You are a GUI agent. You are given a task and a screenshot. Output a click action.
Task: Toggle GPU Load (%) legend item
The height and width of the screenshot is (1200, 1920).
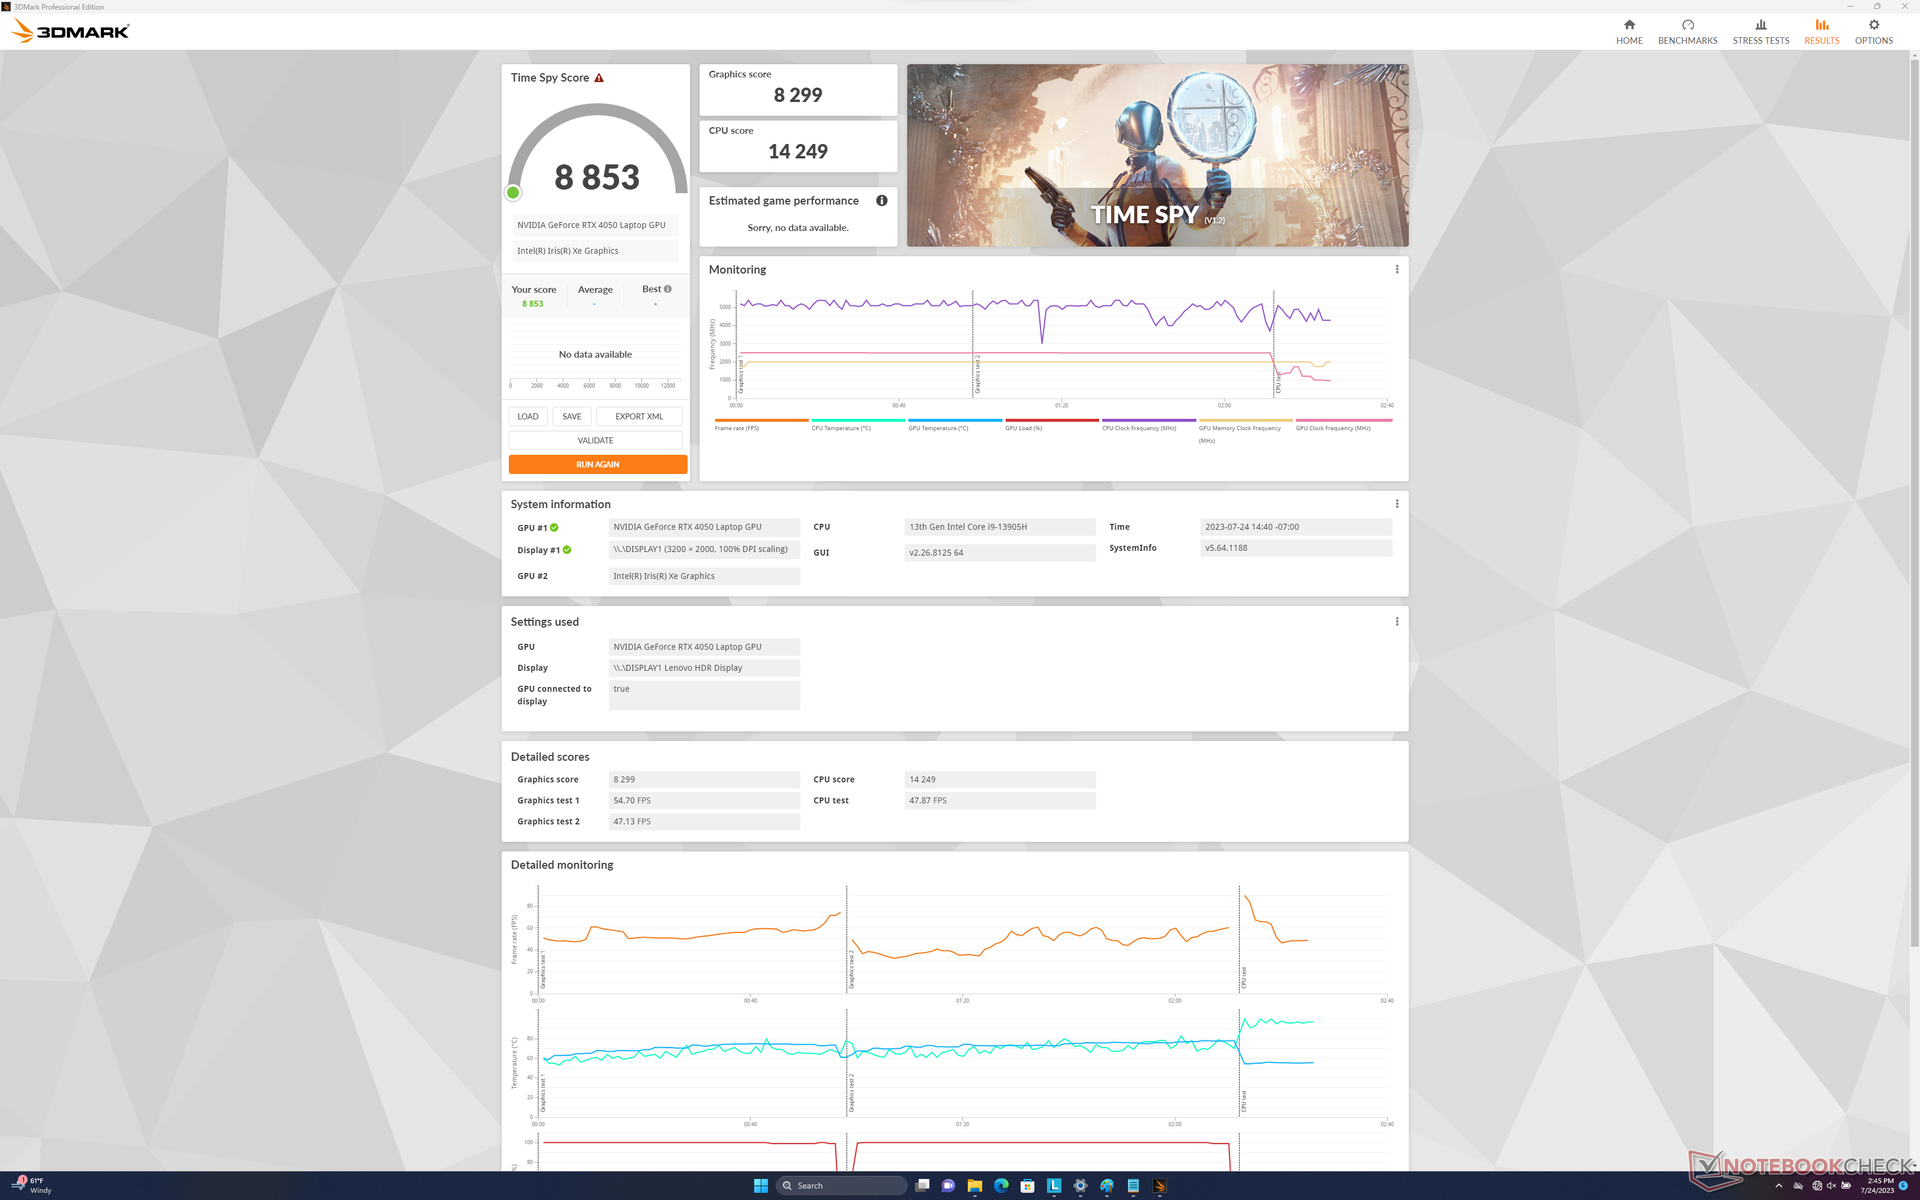(x=1052, y=425)
